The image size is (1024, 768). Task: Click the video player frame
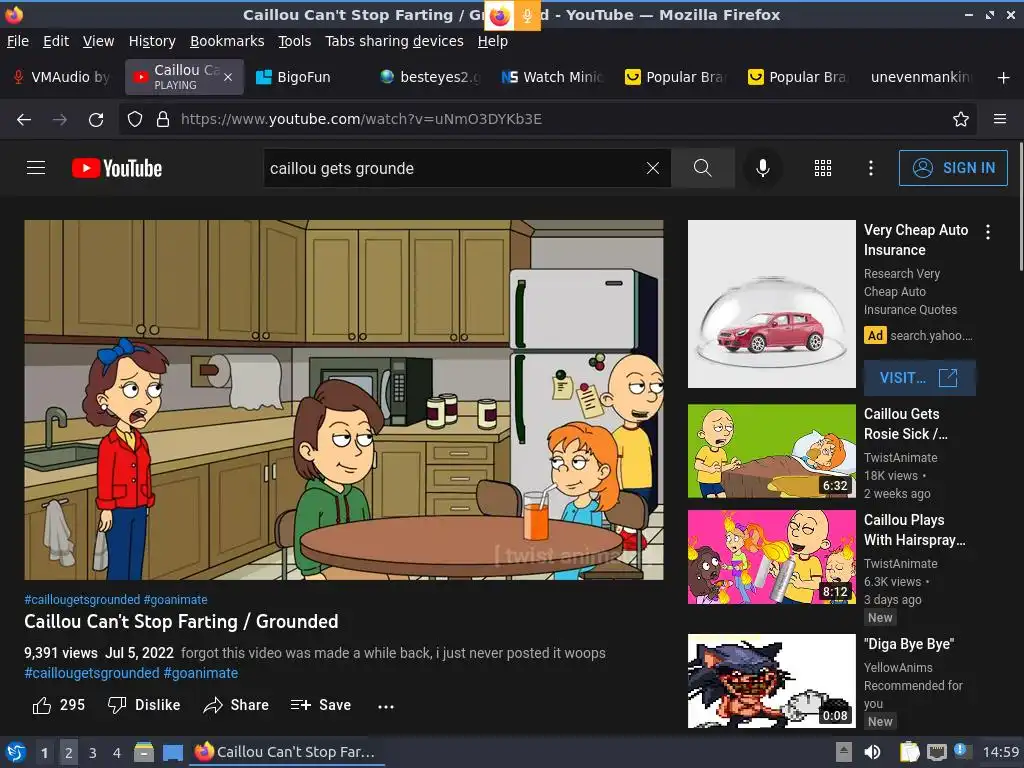pyautogui.click(x=344, y=400)
